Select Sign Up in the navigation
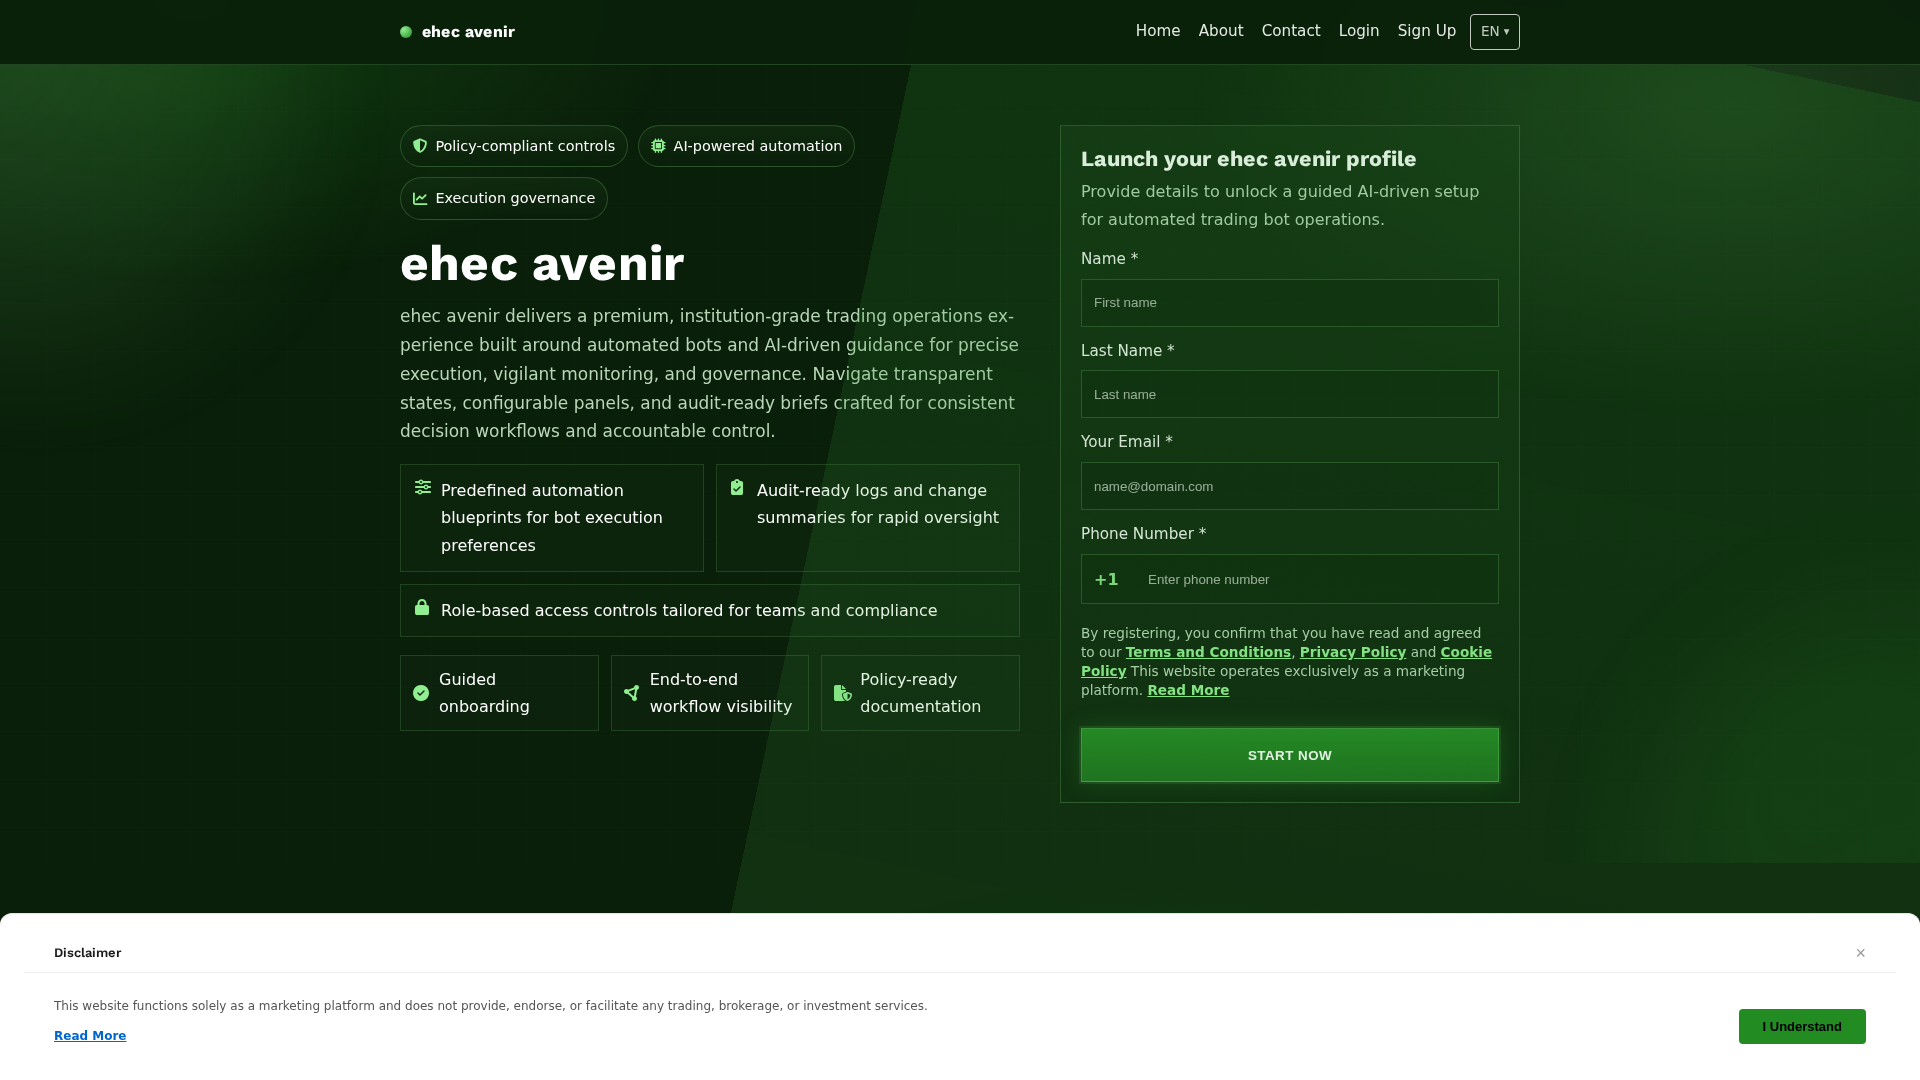 pyautogui.click(x=1427, y=31)
